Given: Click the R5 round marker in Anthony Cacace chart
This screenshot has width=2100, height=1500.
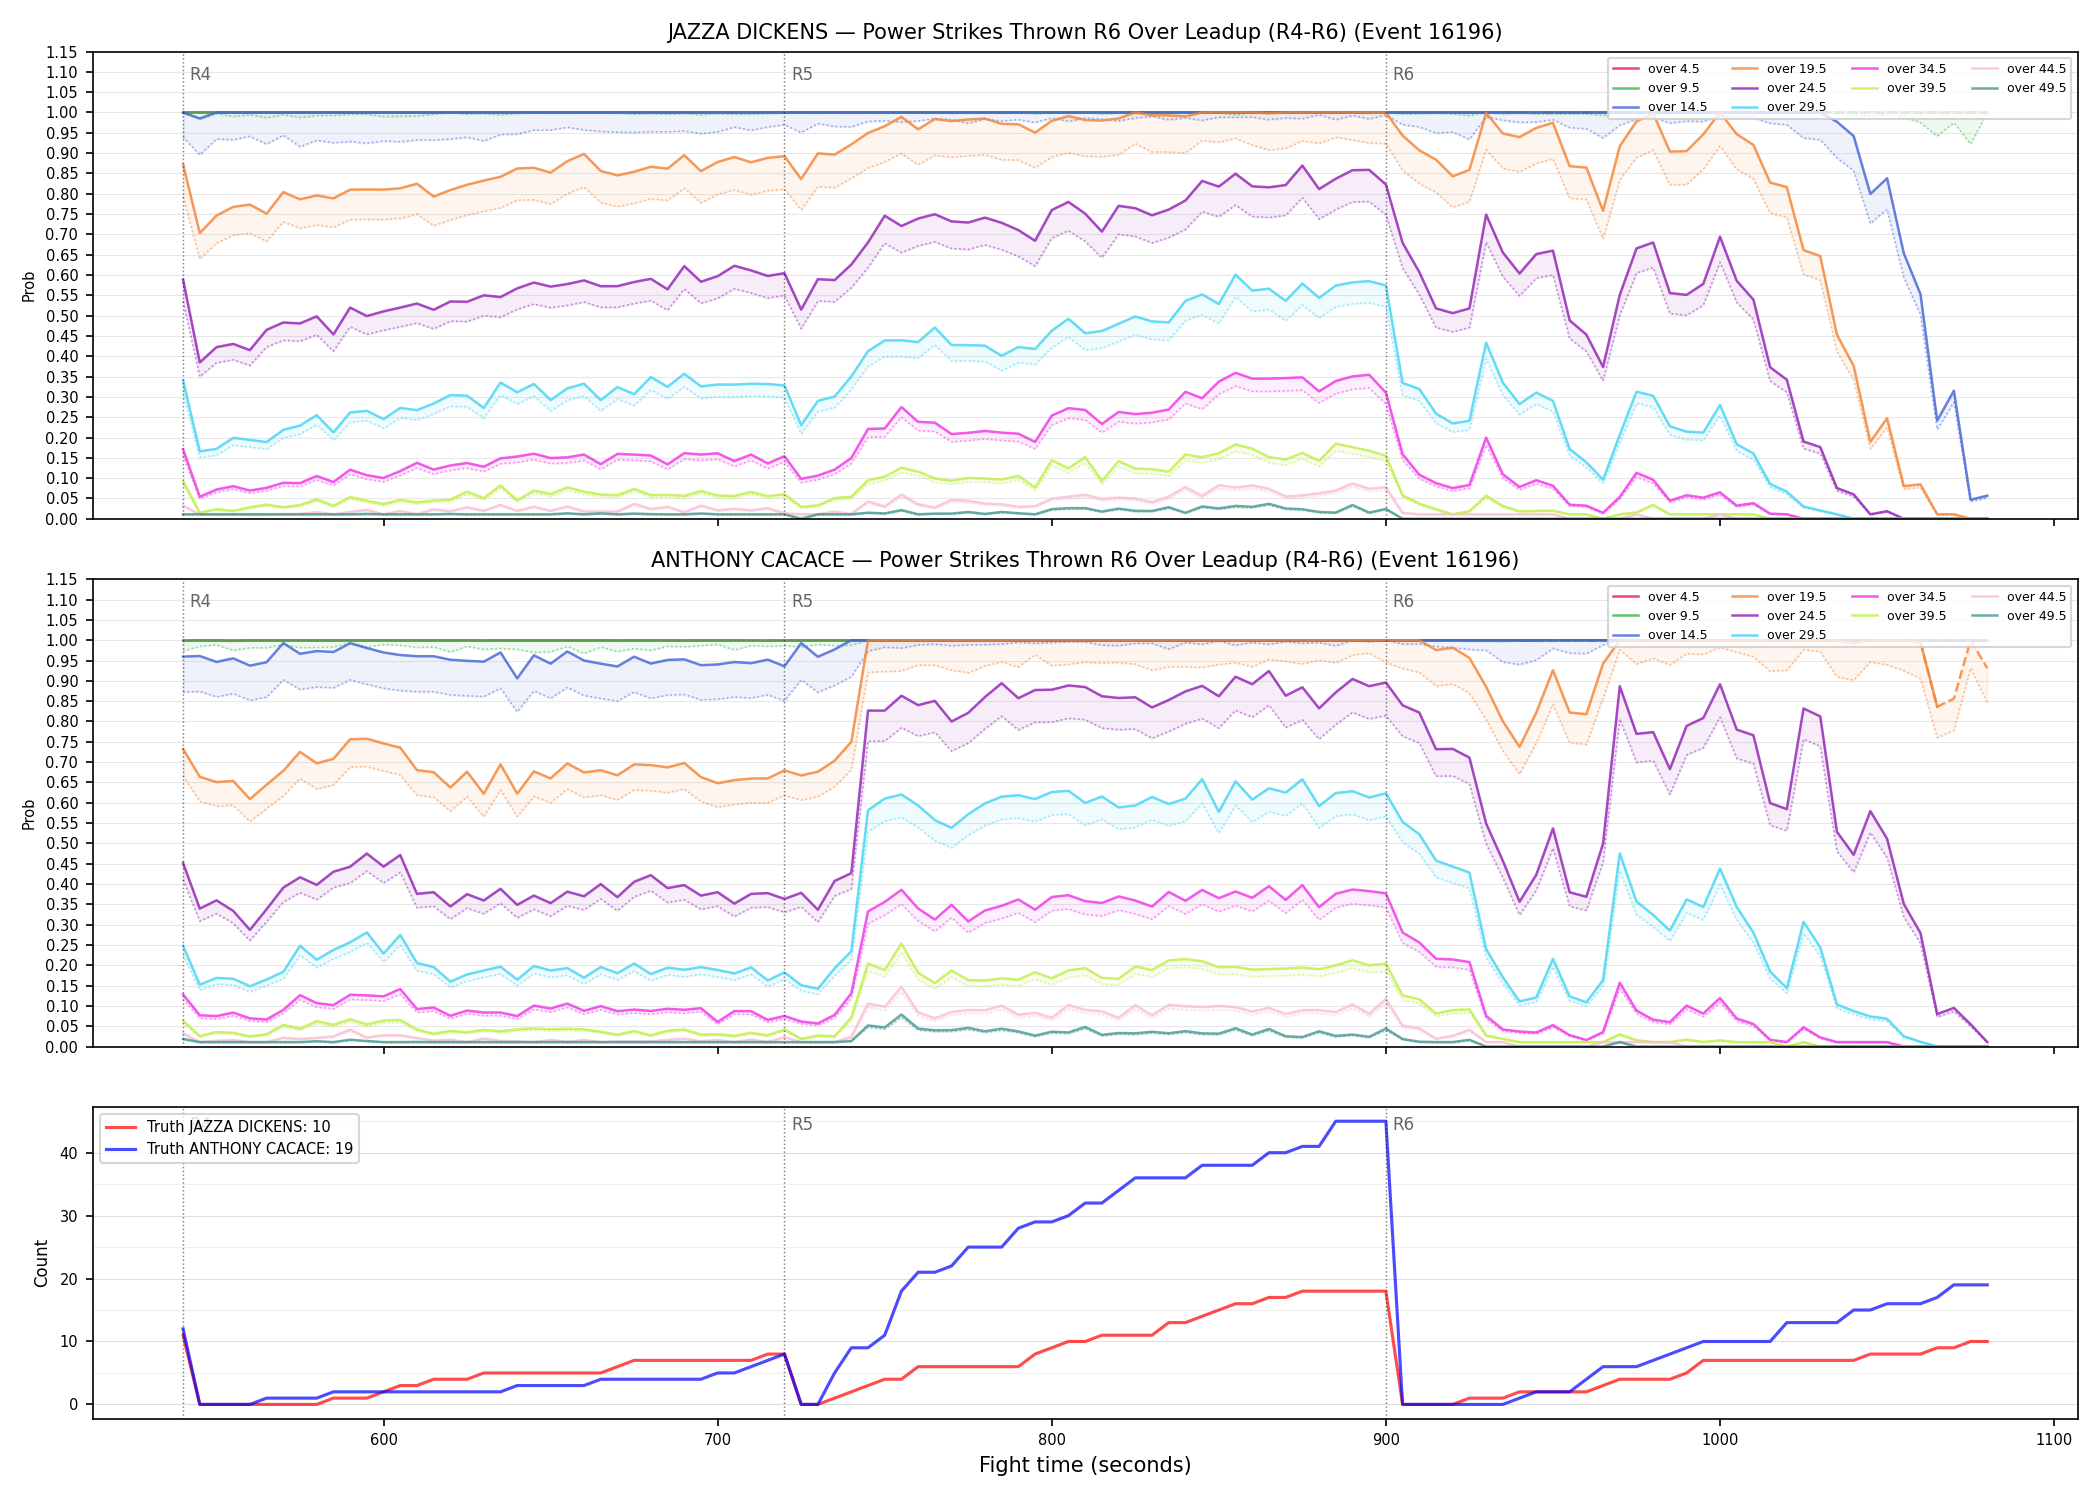Looking at the screenshot, I should click(802, 601).
